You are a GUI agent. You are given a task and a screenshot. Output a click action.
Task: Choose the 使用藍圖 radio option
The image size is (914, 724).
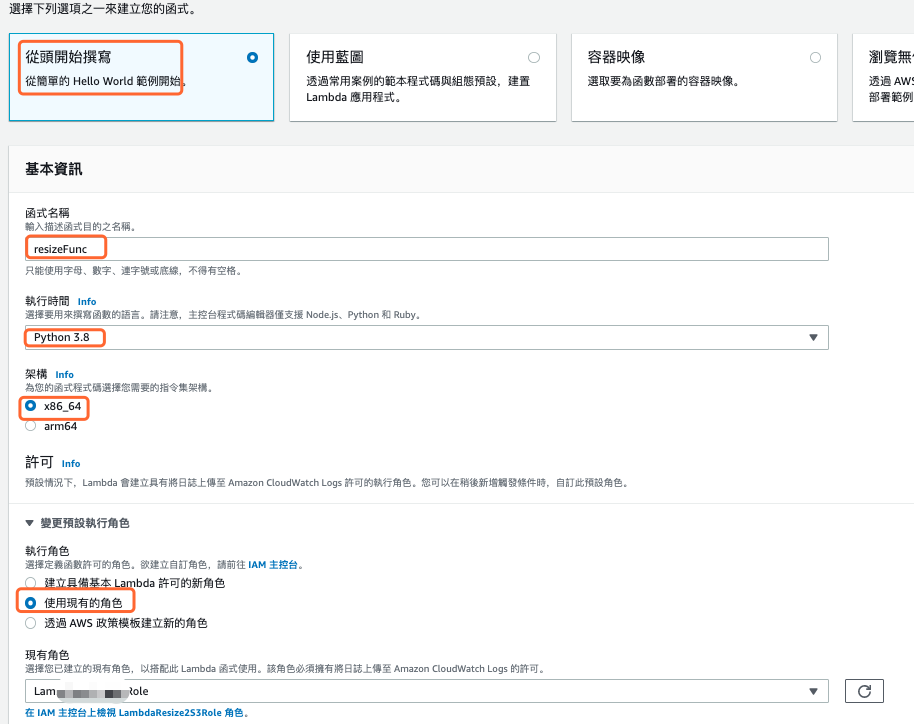(534, 58)
